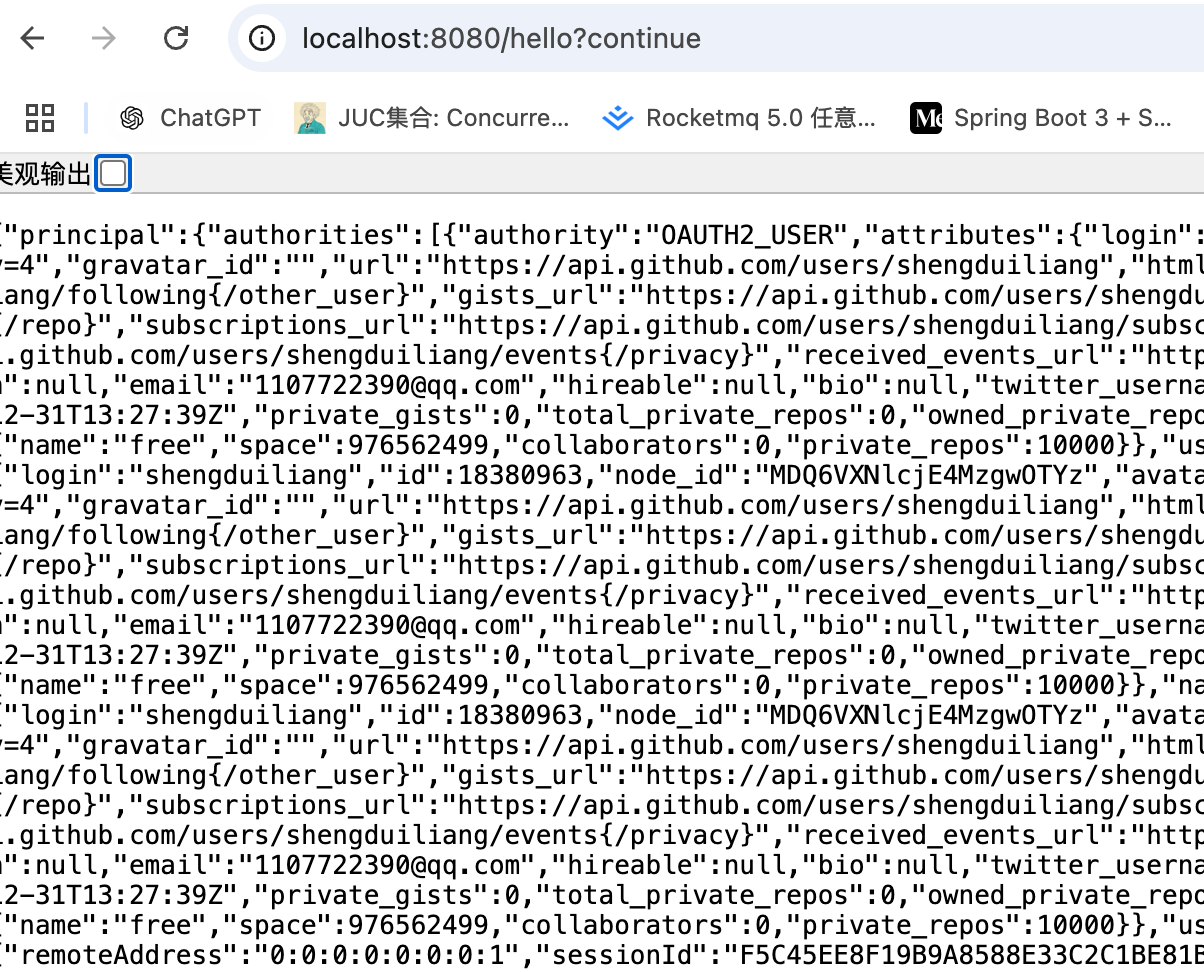The height and width of the screenshot is (972, 1204).
Task: Click the JUC集合 bookmark avatar icon
Action: [x=310, y=118]
